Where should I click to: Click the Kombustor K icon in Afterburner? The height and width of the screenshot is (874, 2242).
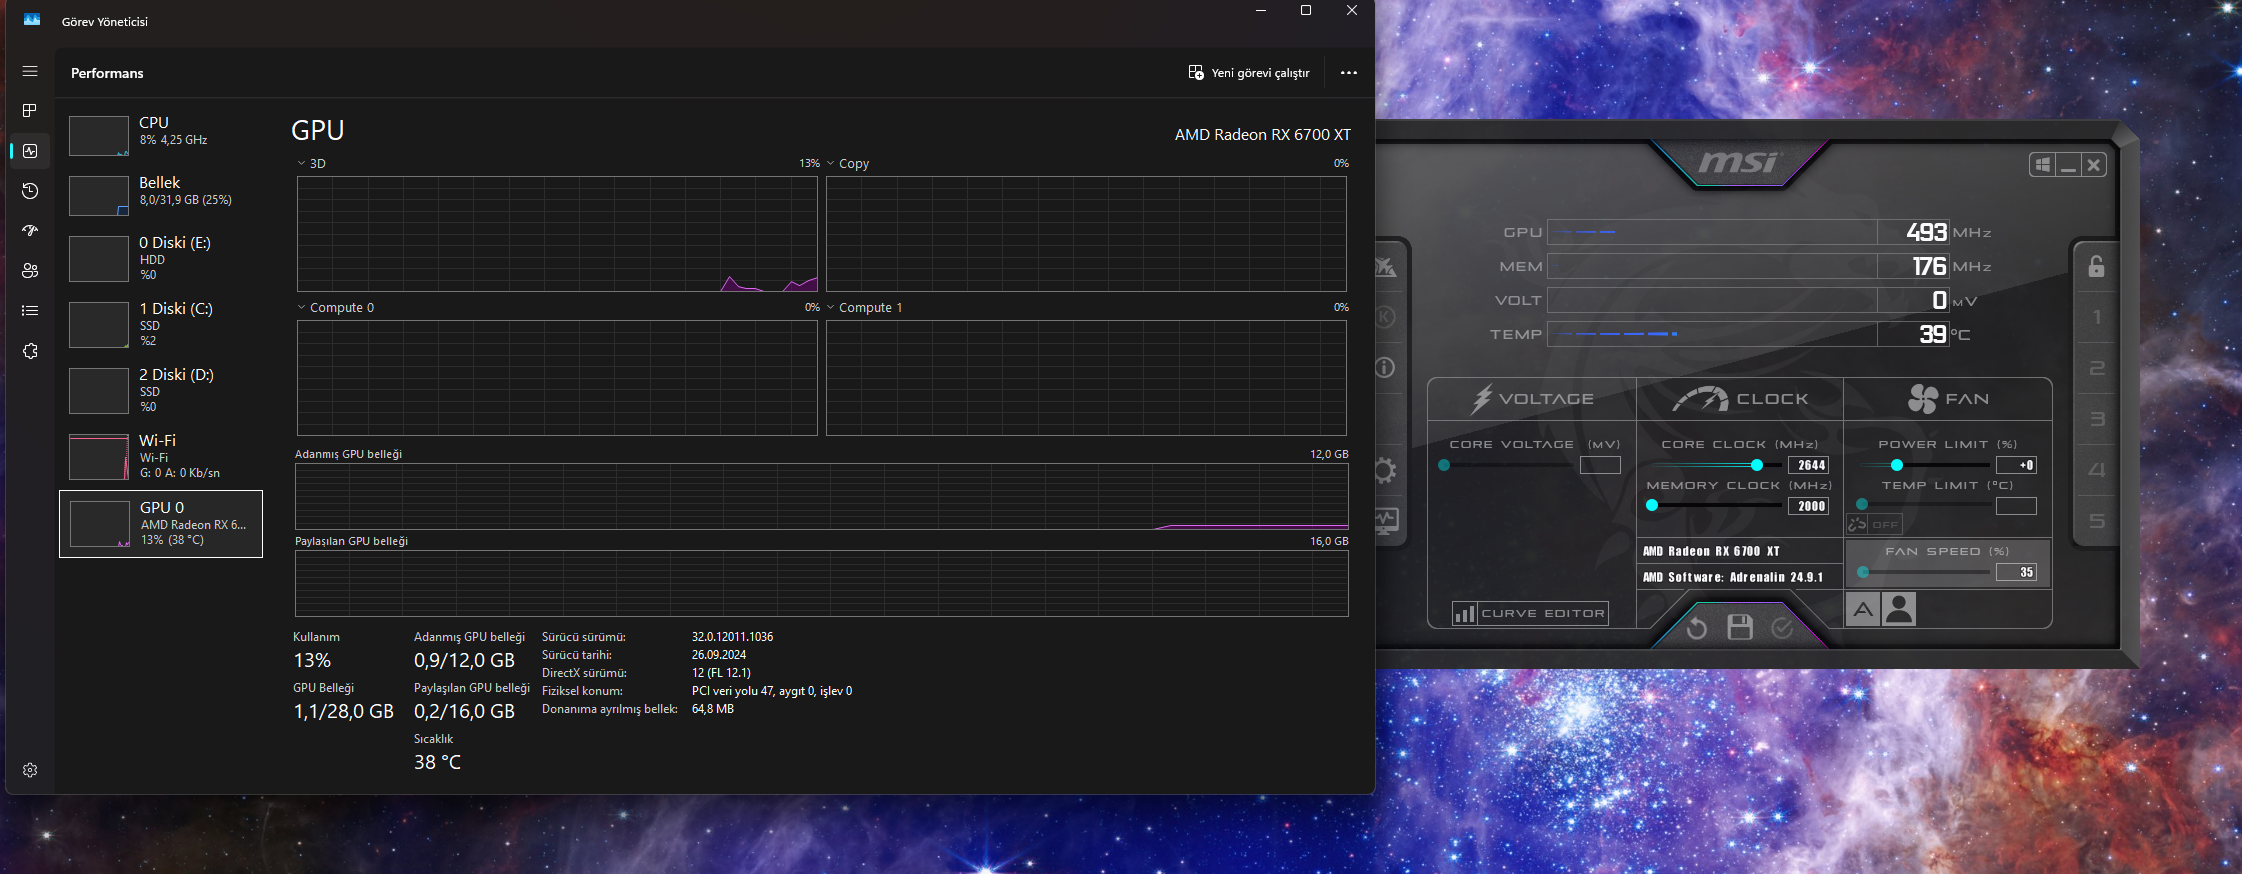(1385, 317)
